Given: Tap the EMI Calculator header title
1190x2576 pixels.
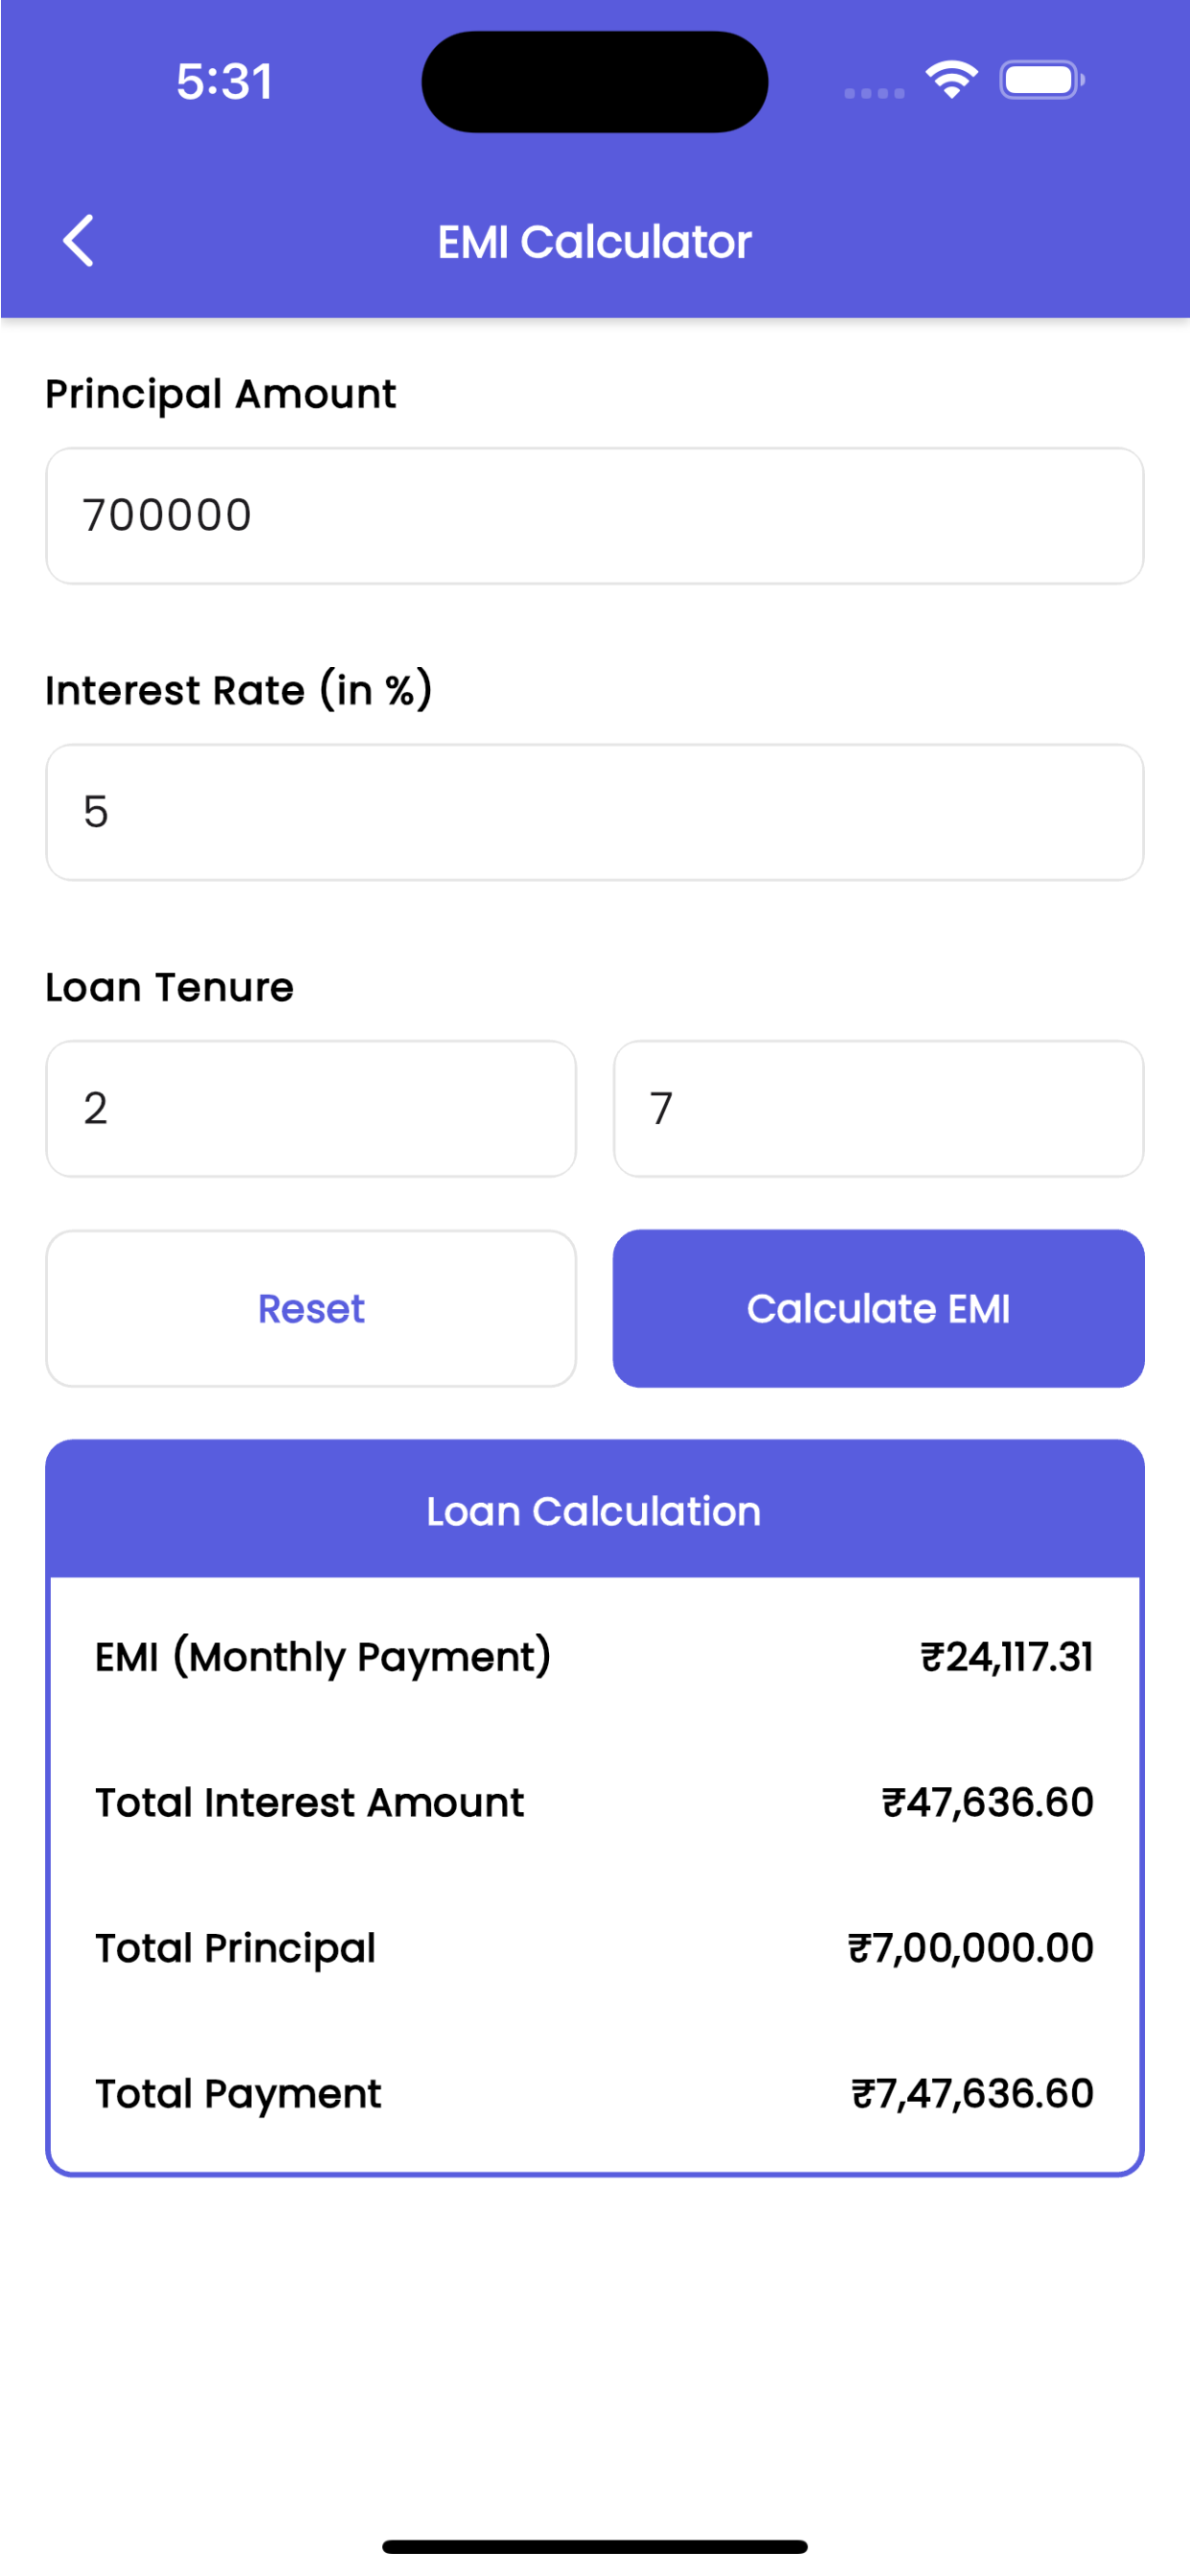Looking at the screenshot, I should tap(595, 242).
